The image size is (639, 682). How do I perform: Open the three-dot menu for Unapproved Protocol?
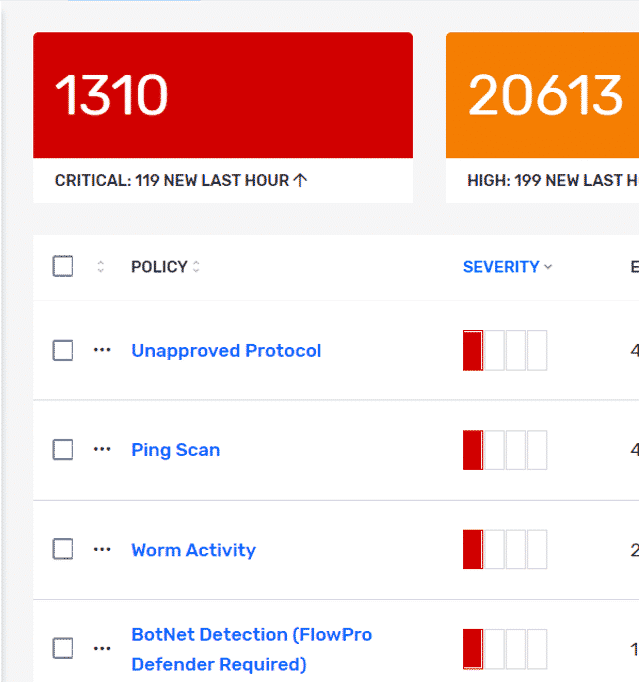[102, 350]
